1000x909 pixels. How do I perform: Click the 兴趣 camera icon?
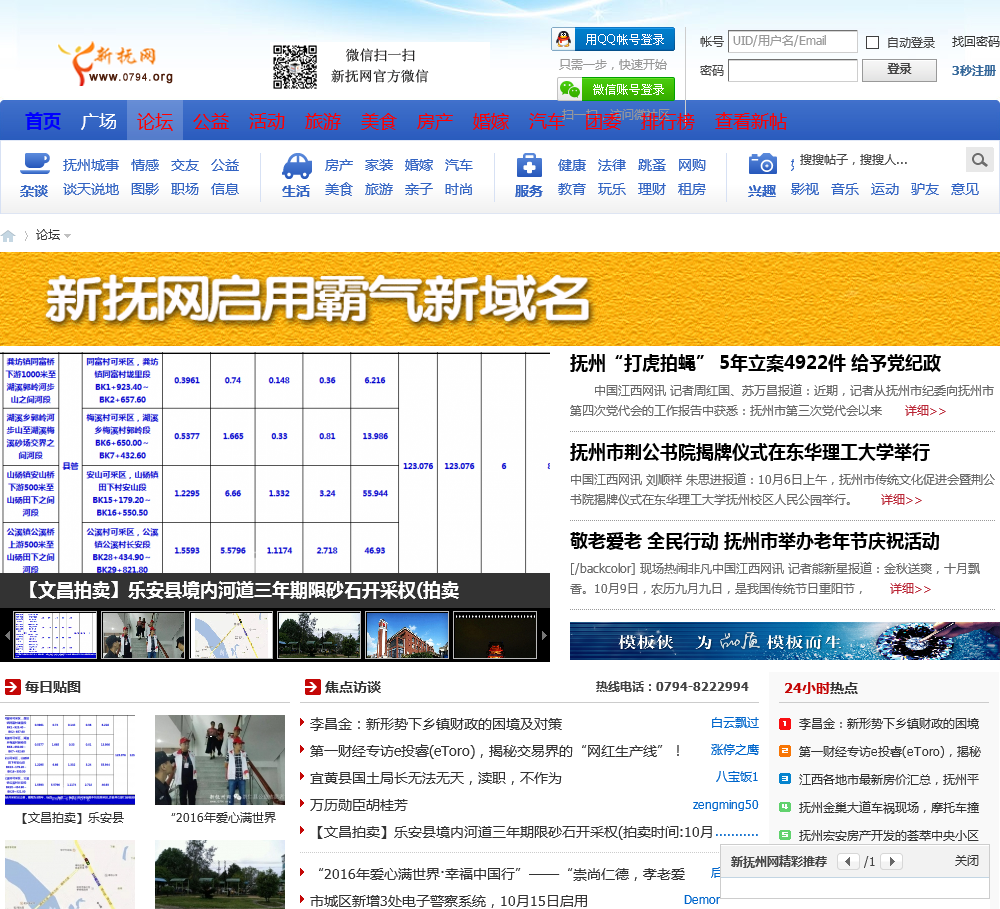click(x=763, y=164)
